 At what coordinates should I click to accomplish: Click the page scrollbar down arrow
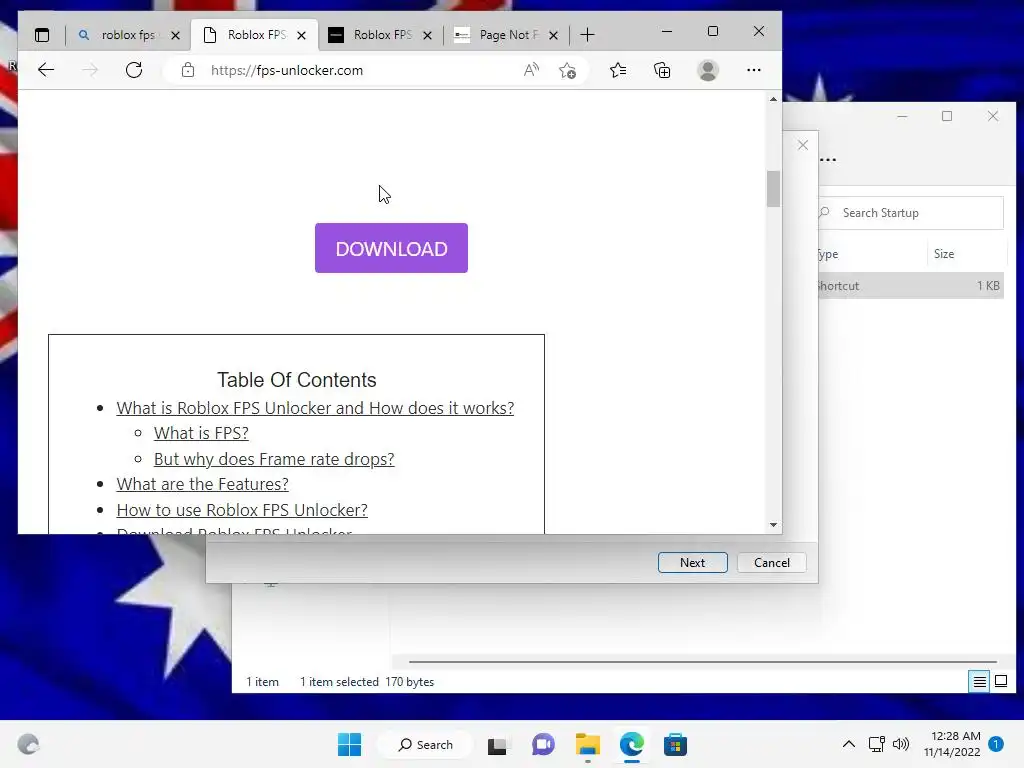click(x=773, y=524)
